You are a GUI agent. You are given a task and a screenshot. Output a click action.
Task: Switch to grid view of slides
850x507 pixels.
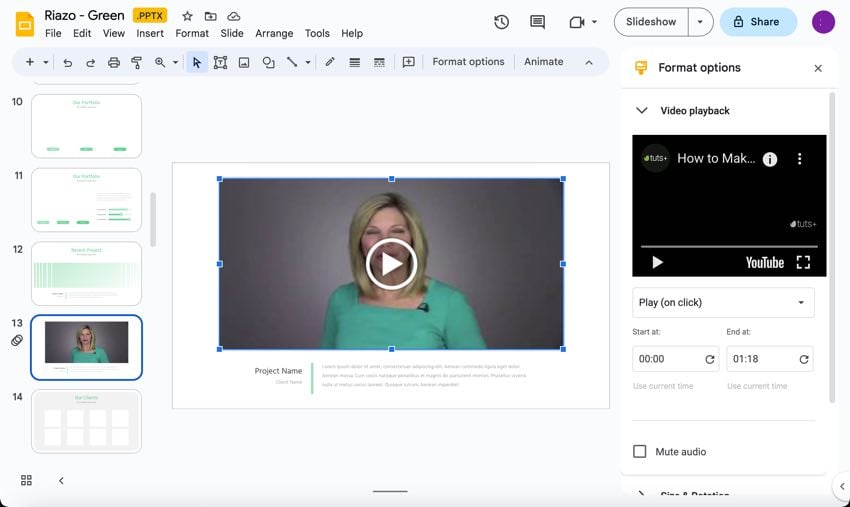(x=26, y=481)
